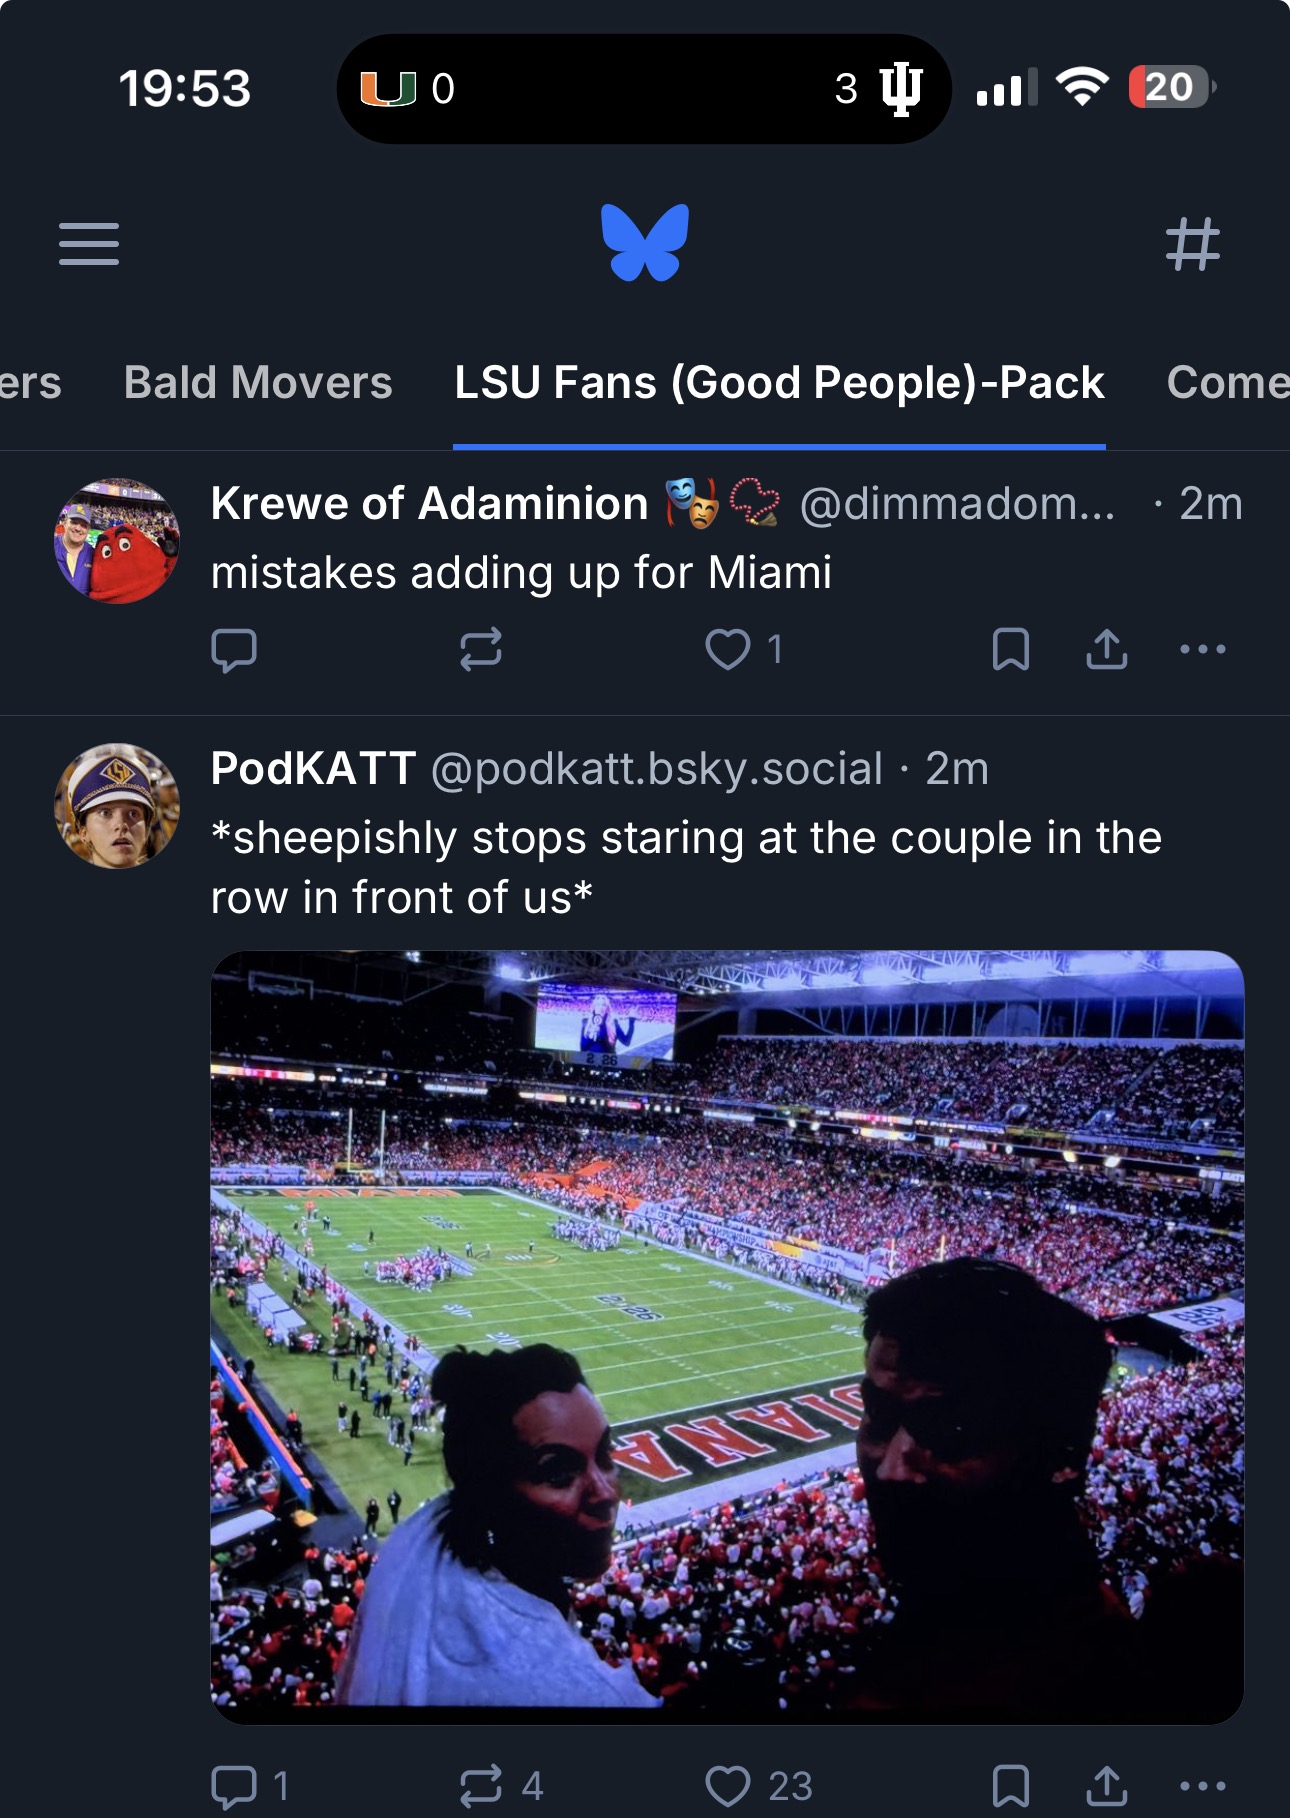
Task: Bookmark PodKATT's stadium post
Action: tap(1011, 1786)
